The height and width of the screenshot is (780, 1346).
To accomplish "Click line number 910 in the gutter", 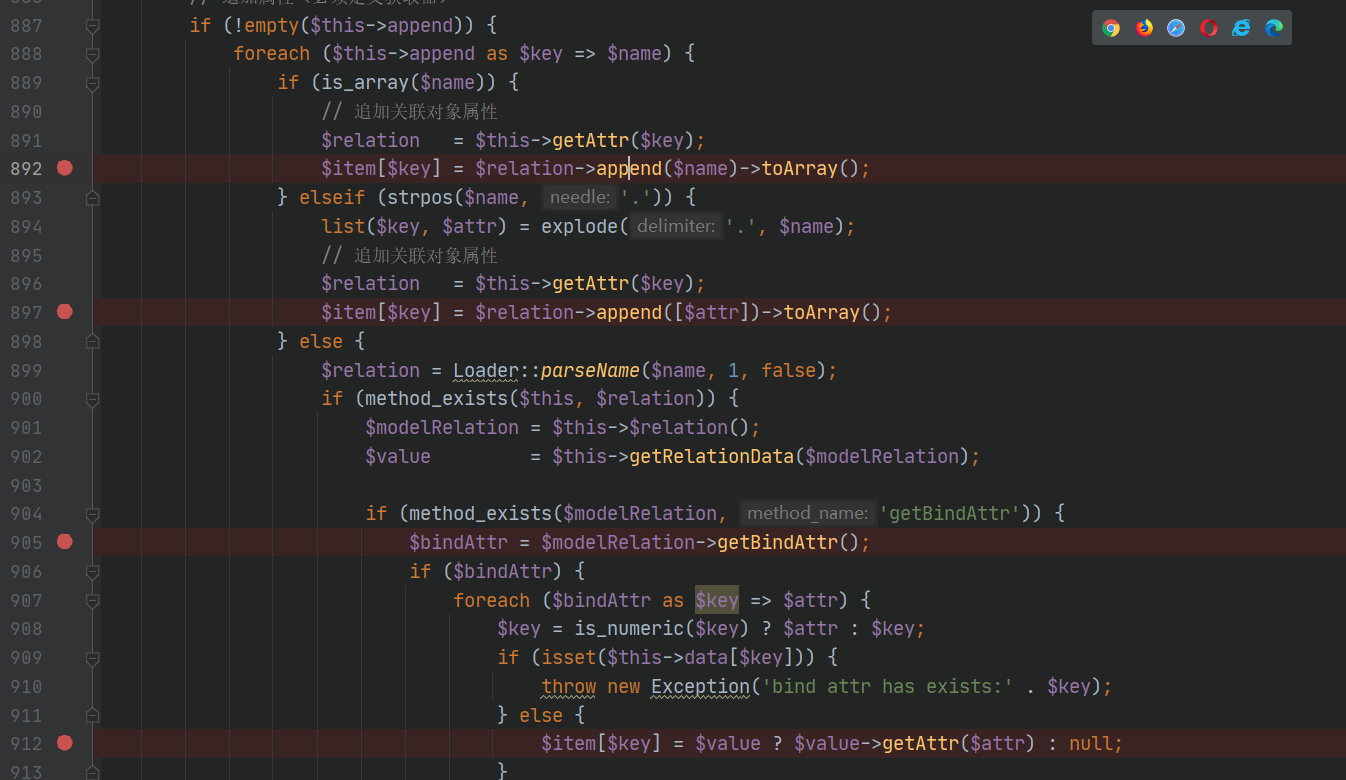I will coord(26,686).
